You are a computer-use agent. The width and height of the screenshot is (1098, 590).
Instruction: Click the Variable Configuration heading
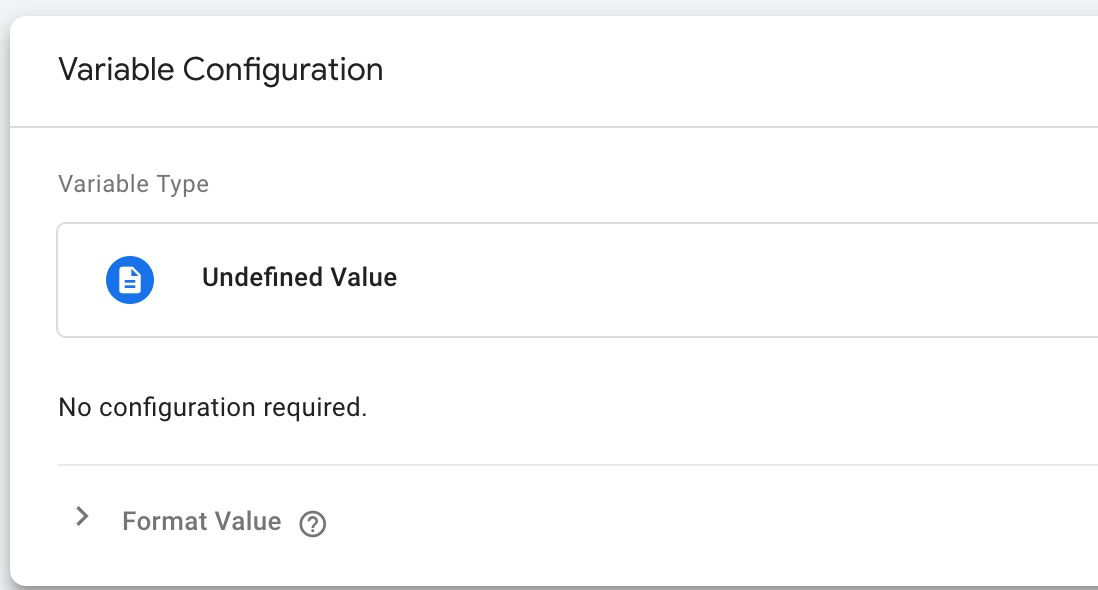point(221,69)
